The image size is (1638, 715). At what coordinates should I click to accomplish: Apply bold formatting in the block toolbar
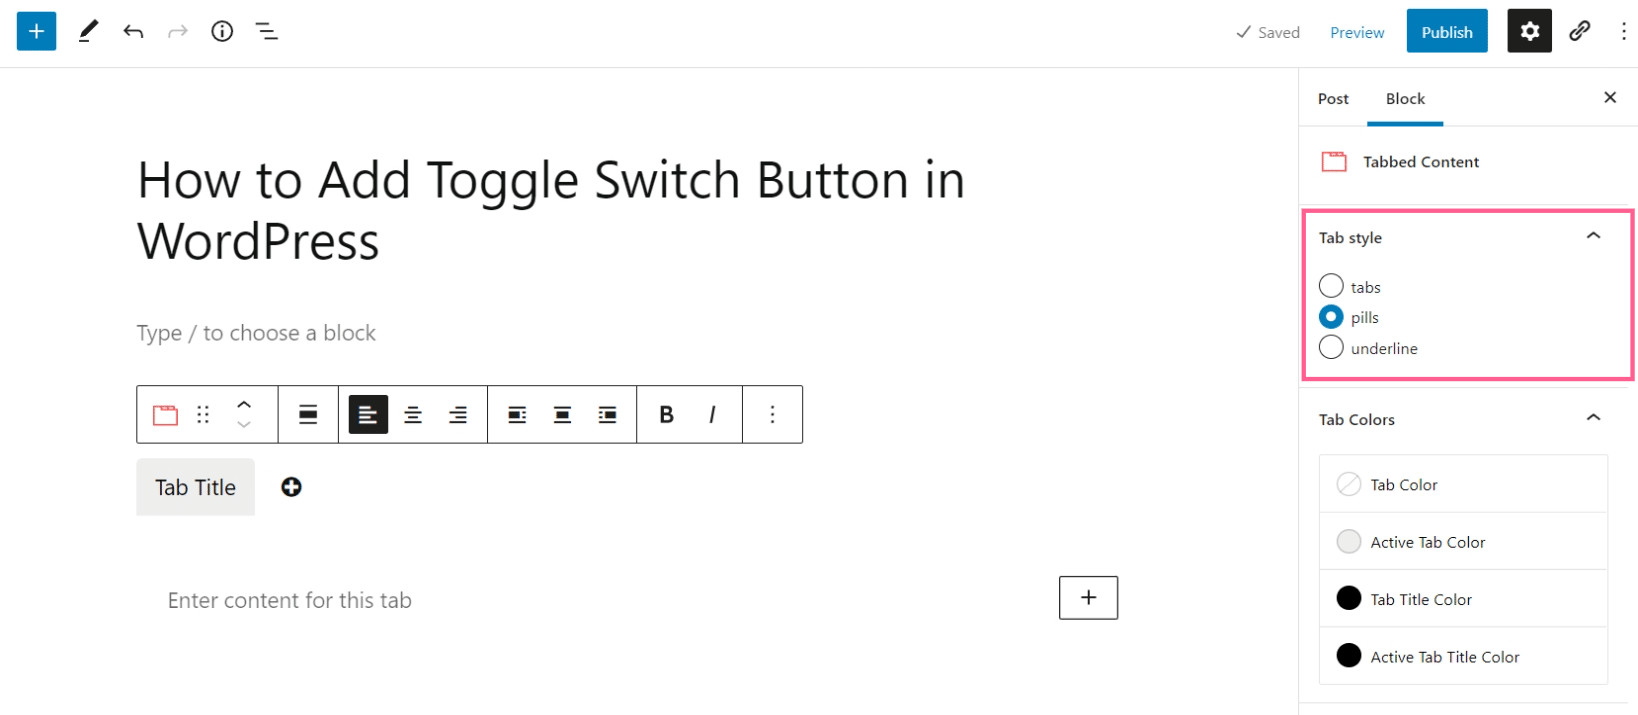(x=665, y=414)
